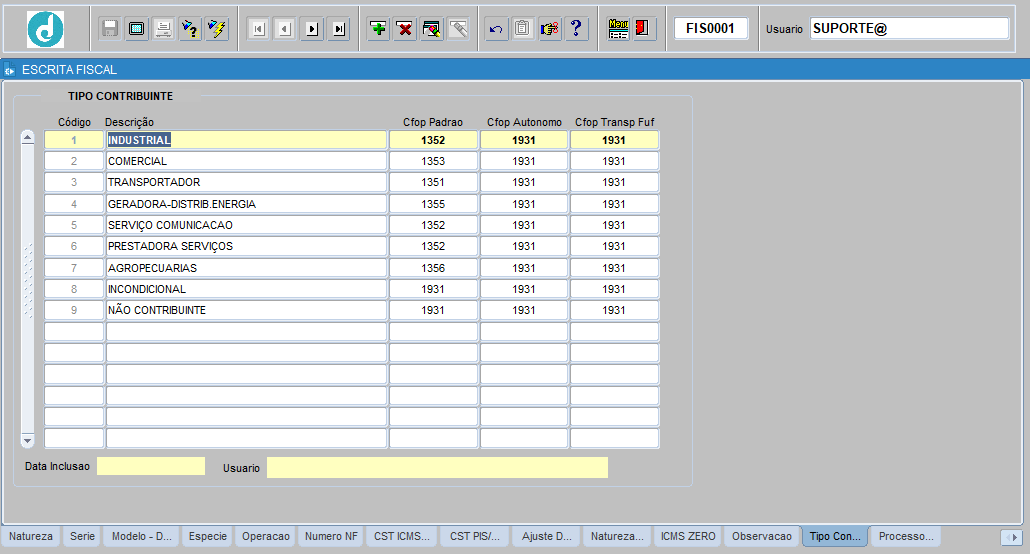The width and height of the screenshot is (1030, 554).
Task: Click Cfop Padrao 1355 for GERADORA row
Action: pyautogui.click(x=433, y=204)
